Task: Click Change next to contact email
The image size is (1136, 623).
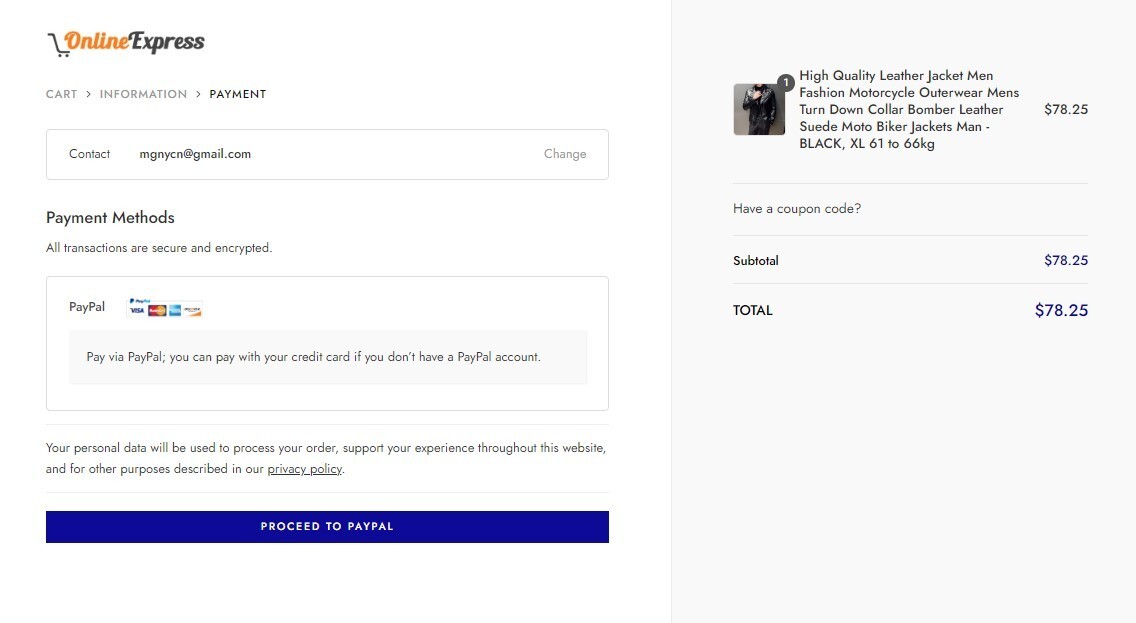Action: [x=565, y=154]
